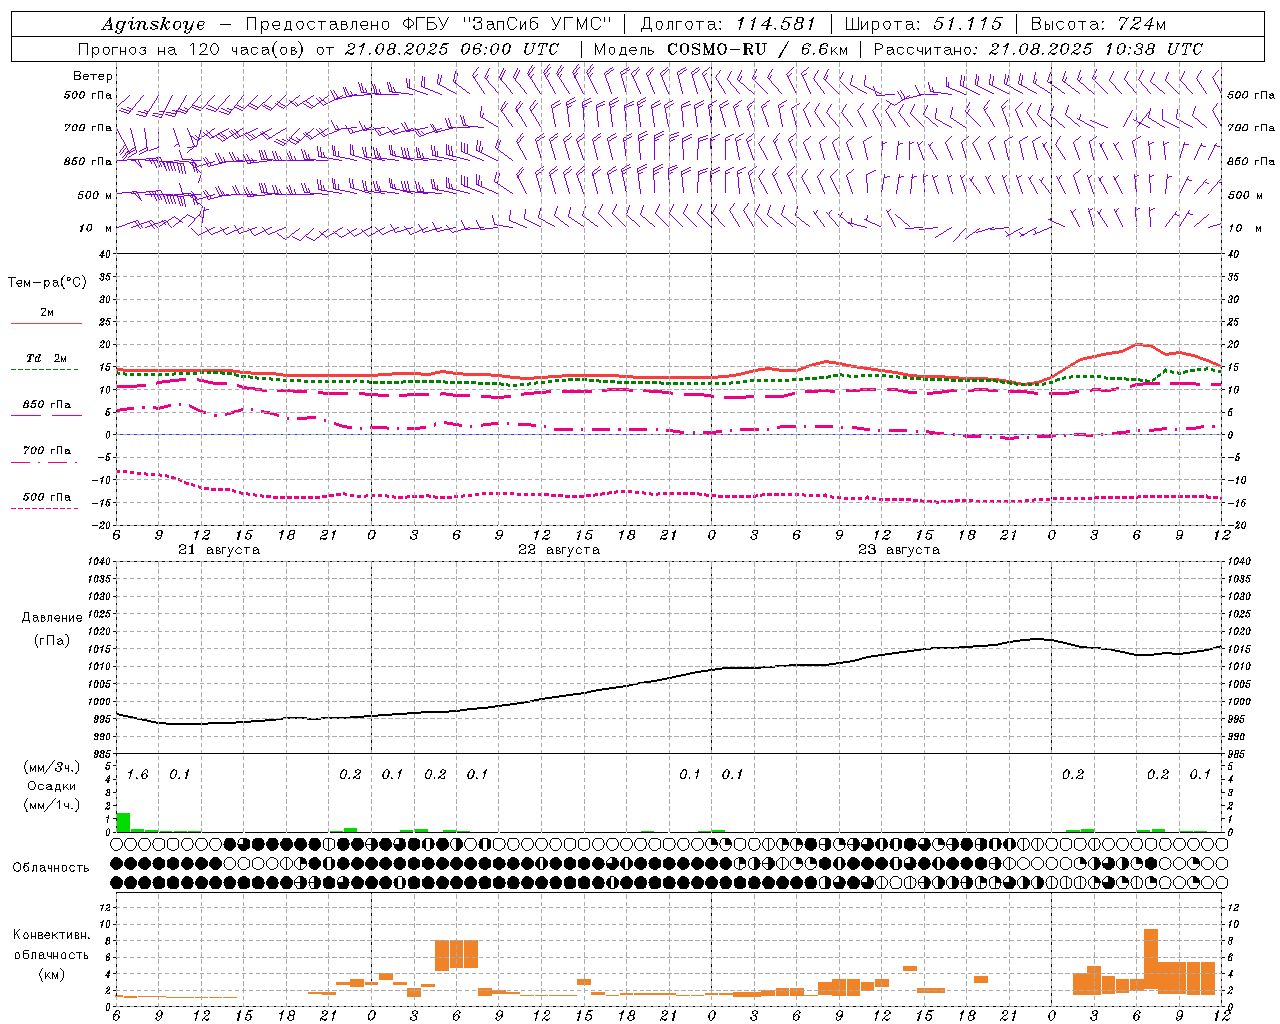Image resolution: width=1280 pixels, height=1024 pixels.
Task: Click the latitude value 51.115
Action: point(967,24)
